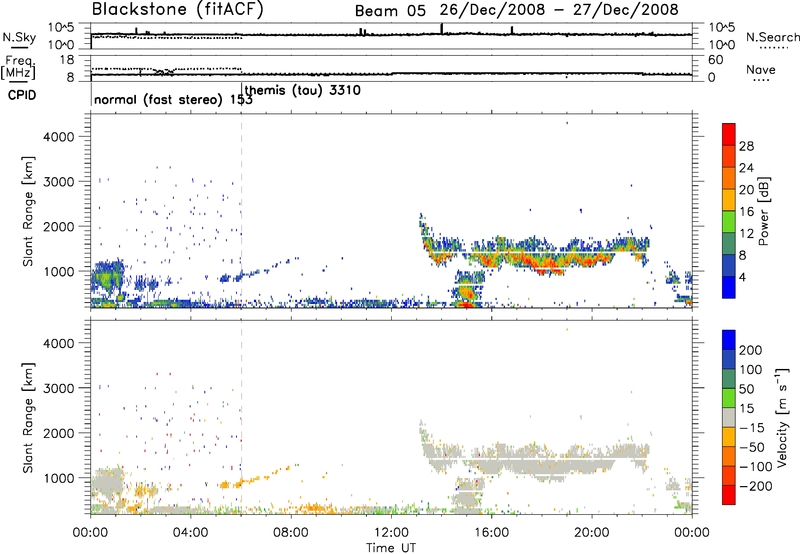The image size is (800, 554).
Task: Click the "1000" range tick in the velocity panel
Action: [58, 478]
